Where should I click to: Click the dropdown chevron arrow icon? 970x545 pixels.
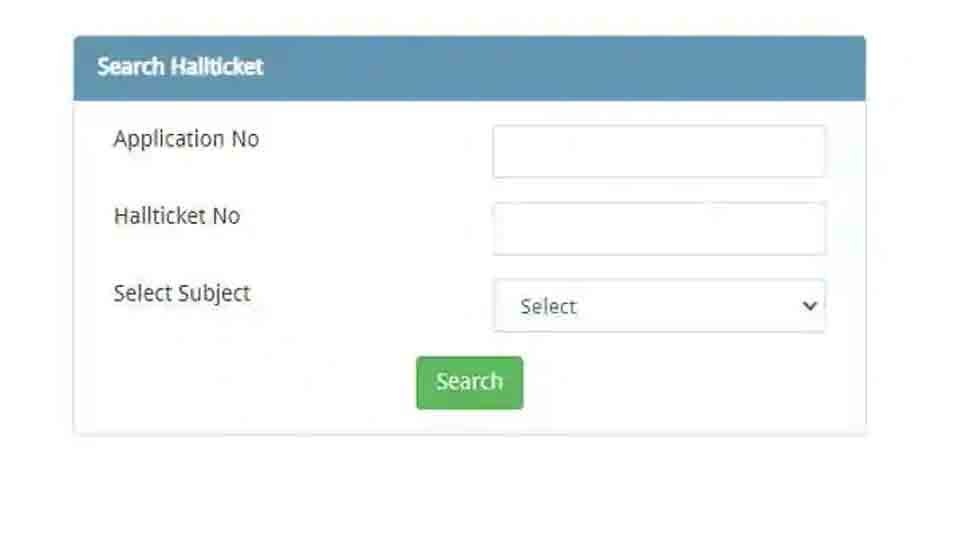point(810,306)
